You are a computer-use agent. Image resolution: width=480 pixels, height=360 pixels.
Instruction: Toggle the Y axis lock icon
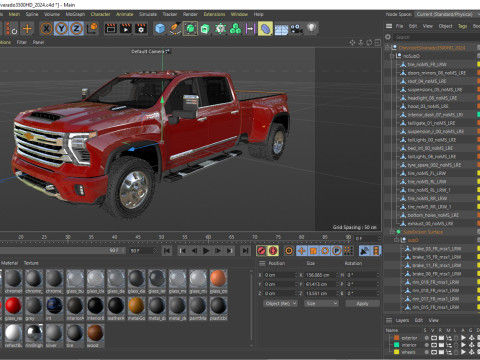pyautogui.click(x=61, y=29)
